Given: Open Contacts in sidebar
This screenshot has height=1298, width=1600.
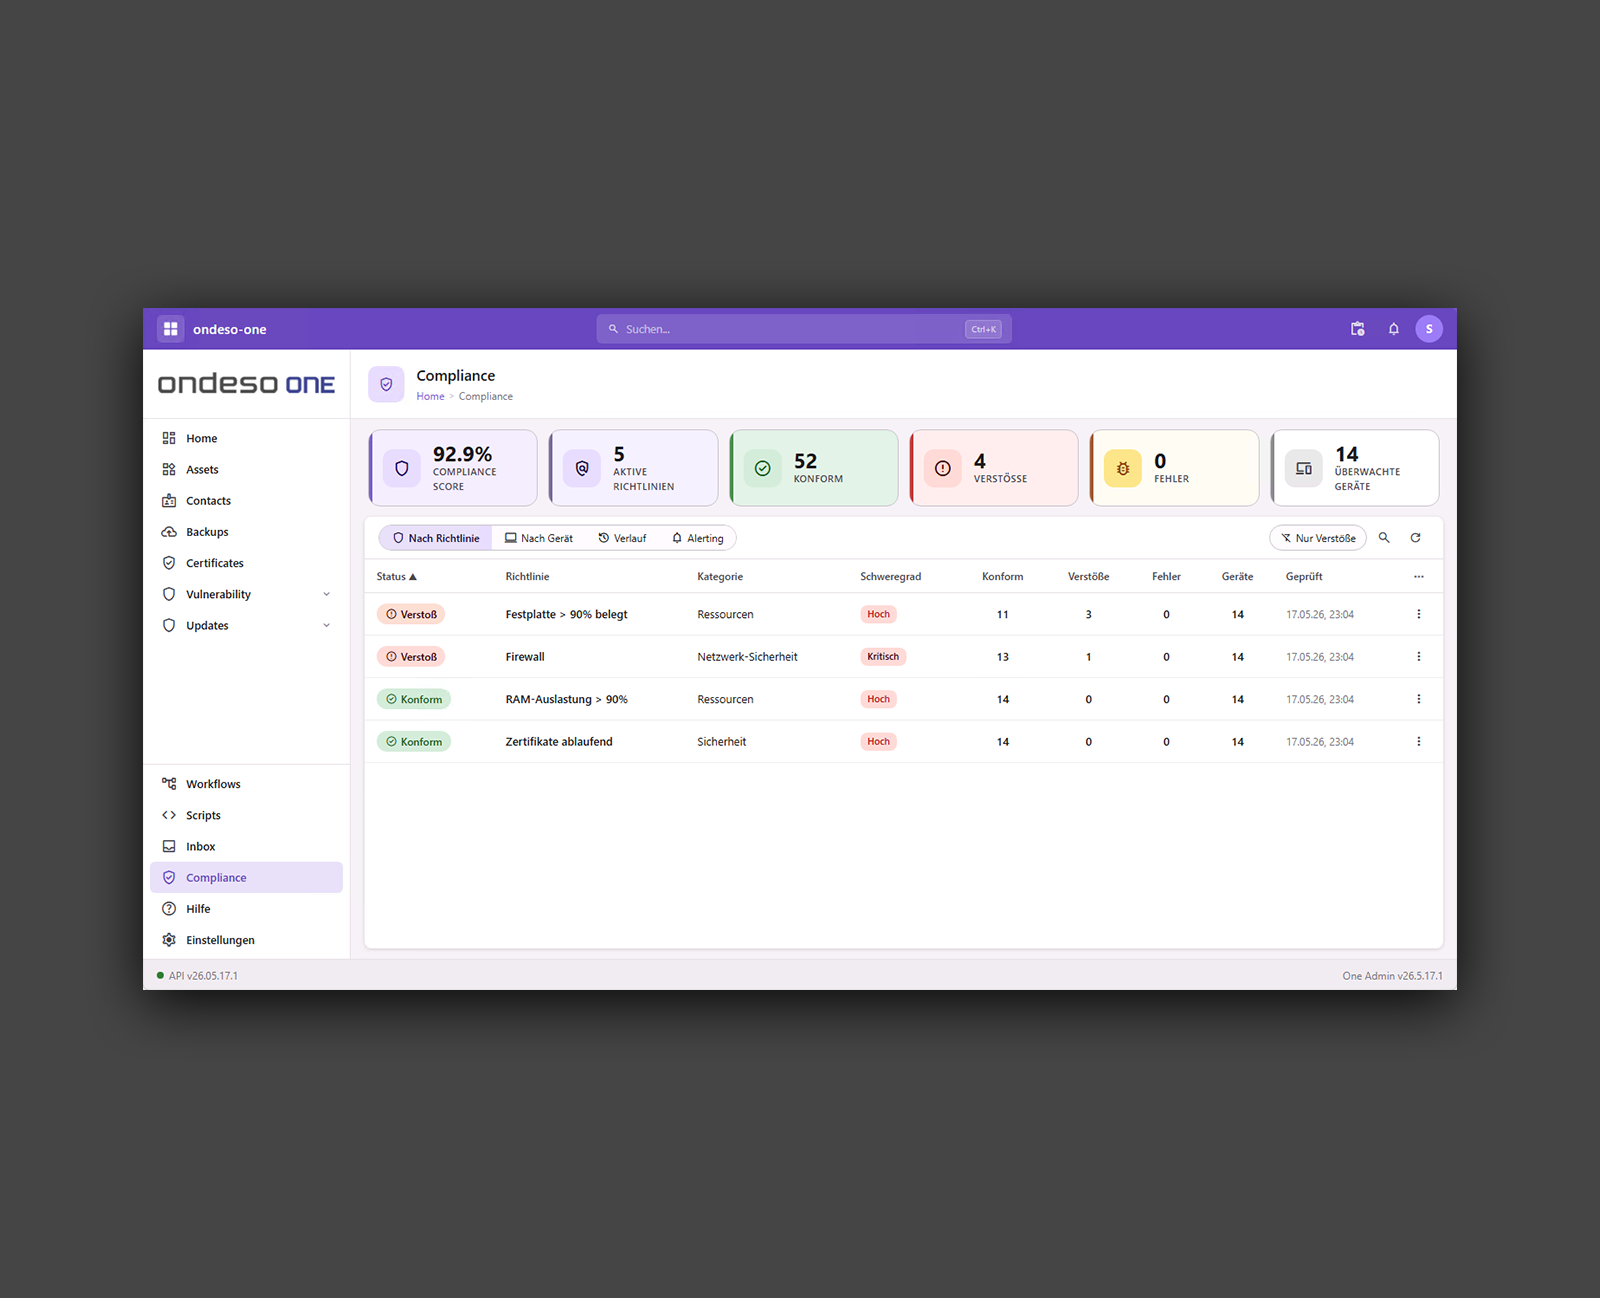Looking at the screenshot, I should (246, 501).
